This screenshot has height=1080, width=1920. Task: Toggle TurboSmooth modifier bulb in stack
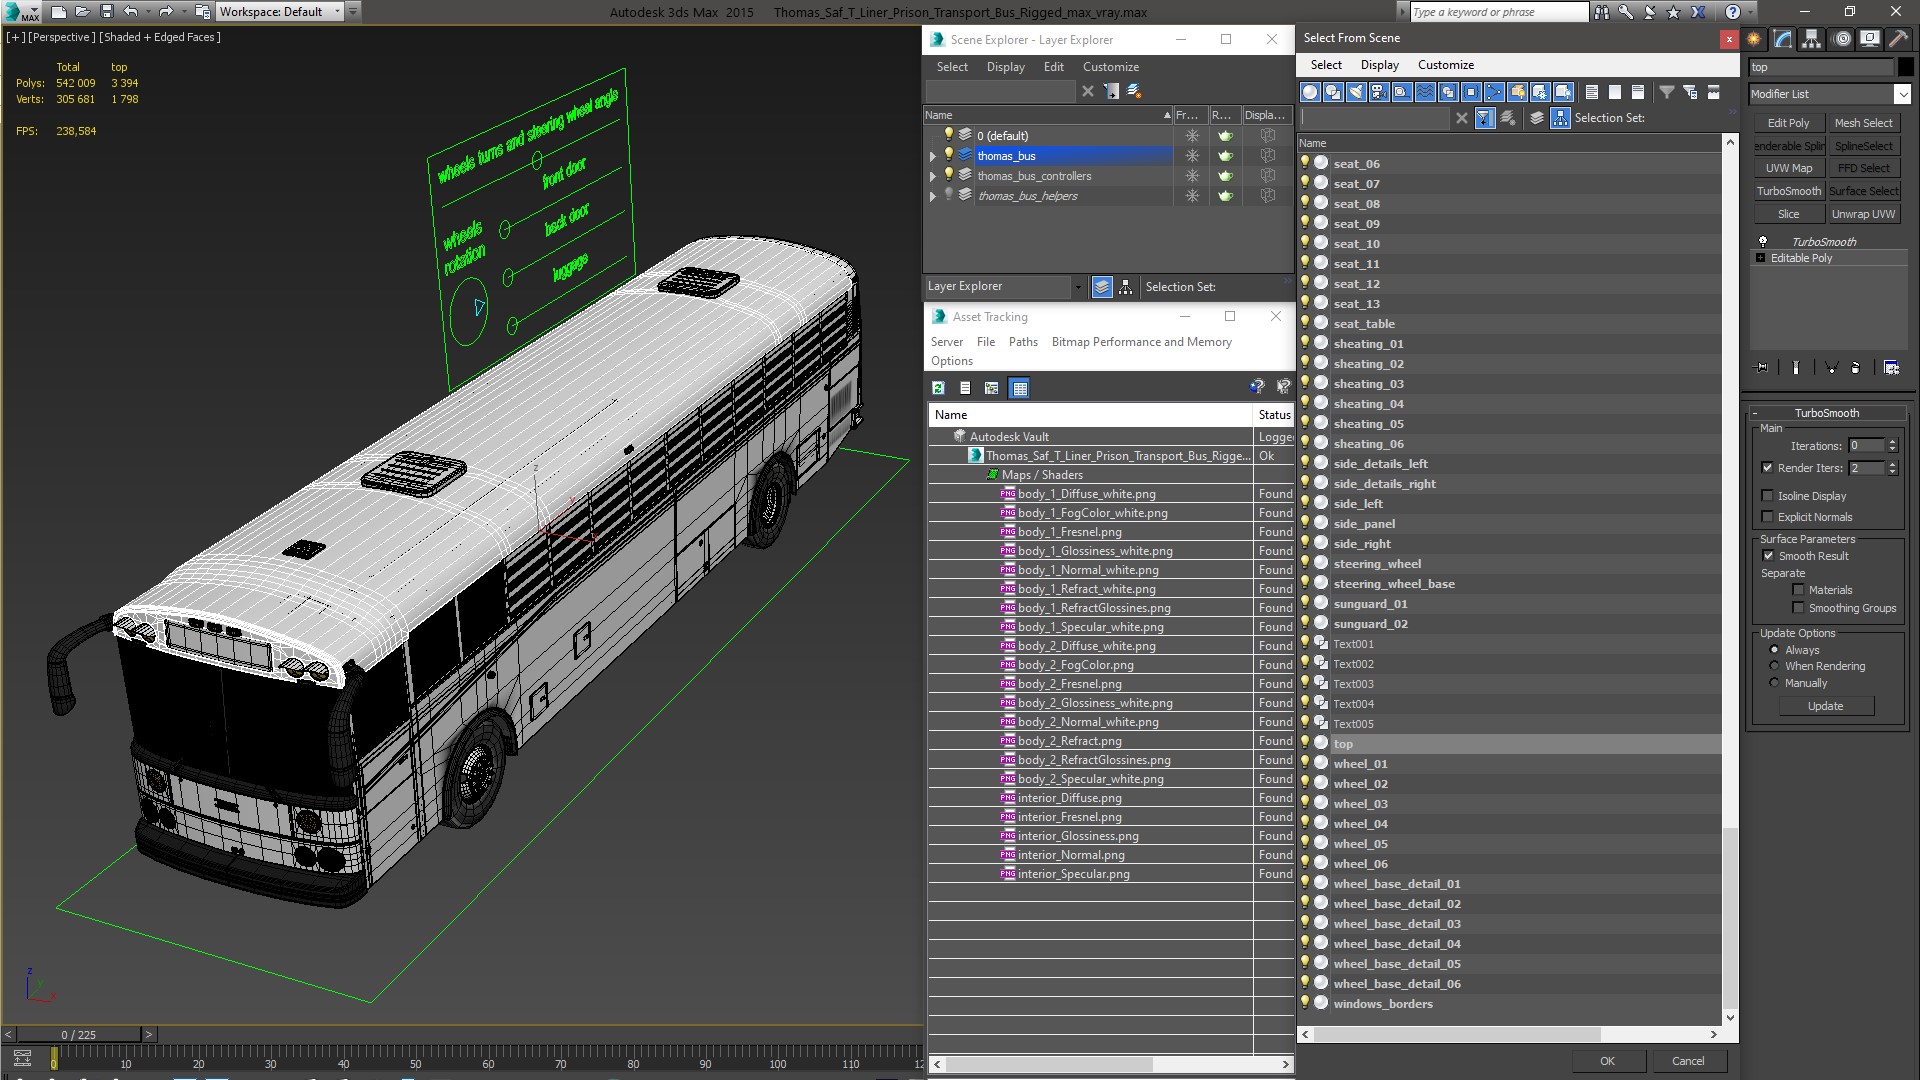click(x=1763, y=242)
